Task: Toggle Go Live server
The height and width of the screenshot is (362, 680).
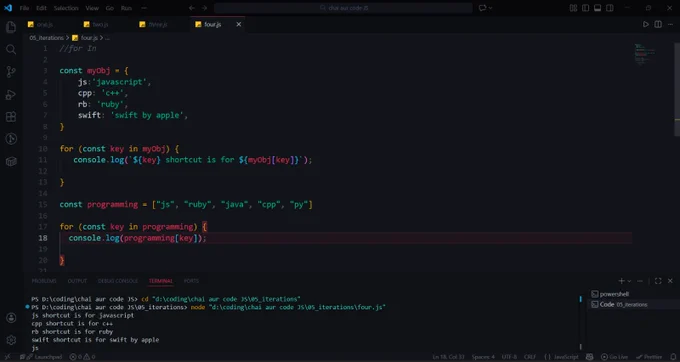Action: pyautogui.click(x=615, y=357)
